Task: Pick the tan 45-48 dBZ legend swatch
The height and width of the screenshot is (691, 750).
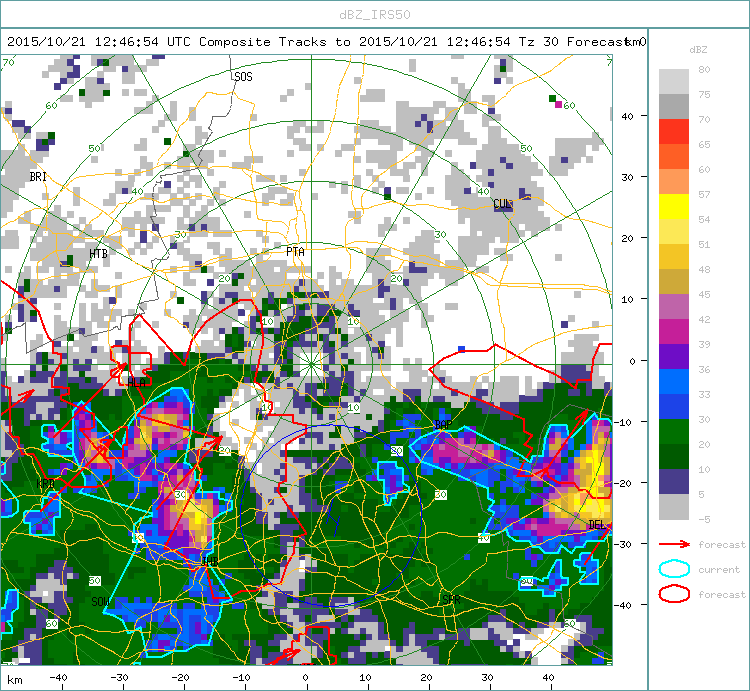Action: click(674, 282)
